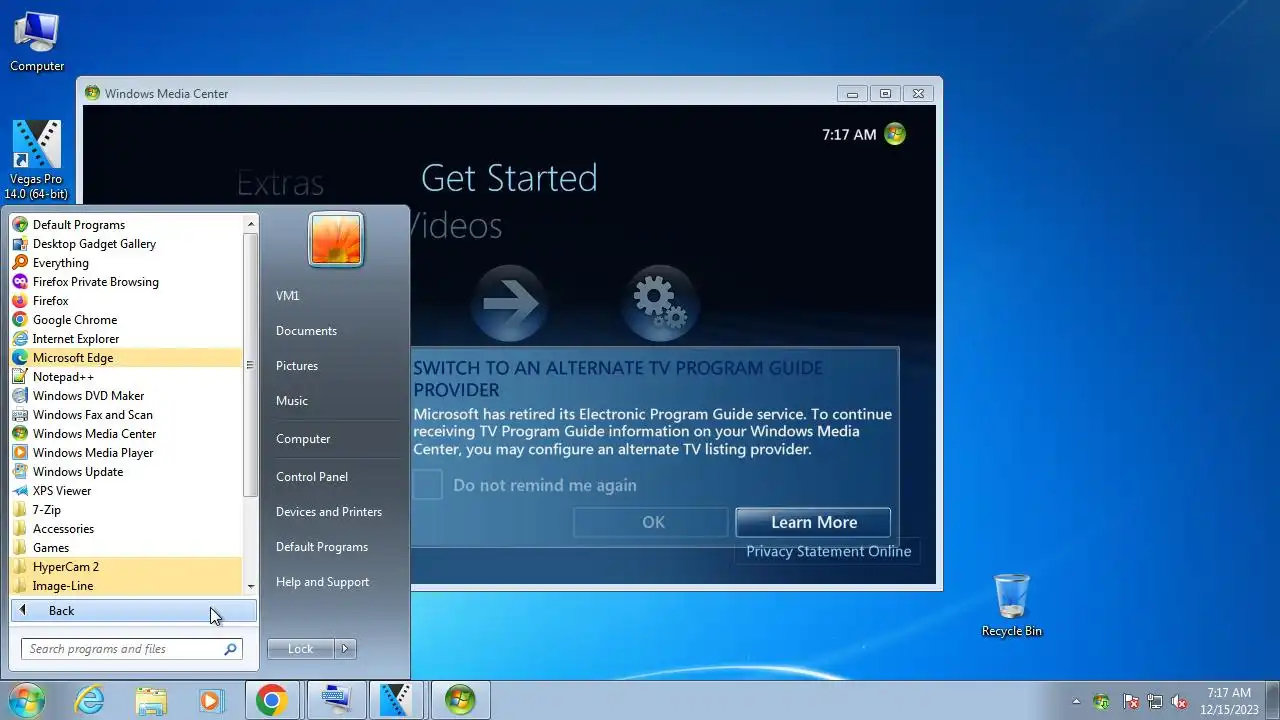The height and width of the screenshot is (720, 1280).
Task: Click the gears settings tile in Media Center
Action: (660, 303)
